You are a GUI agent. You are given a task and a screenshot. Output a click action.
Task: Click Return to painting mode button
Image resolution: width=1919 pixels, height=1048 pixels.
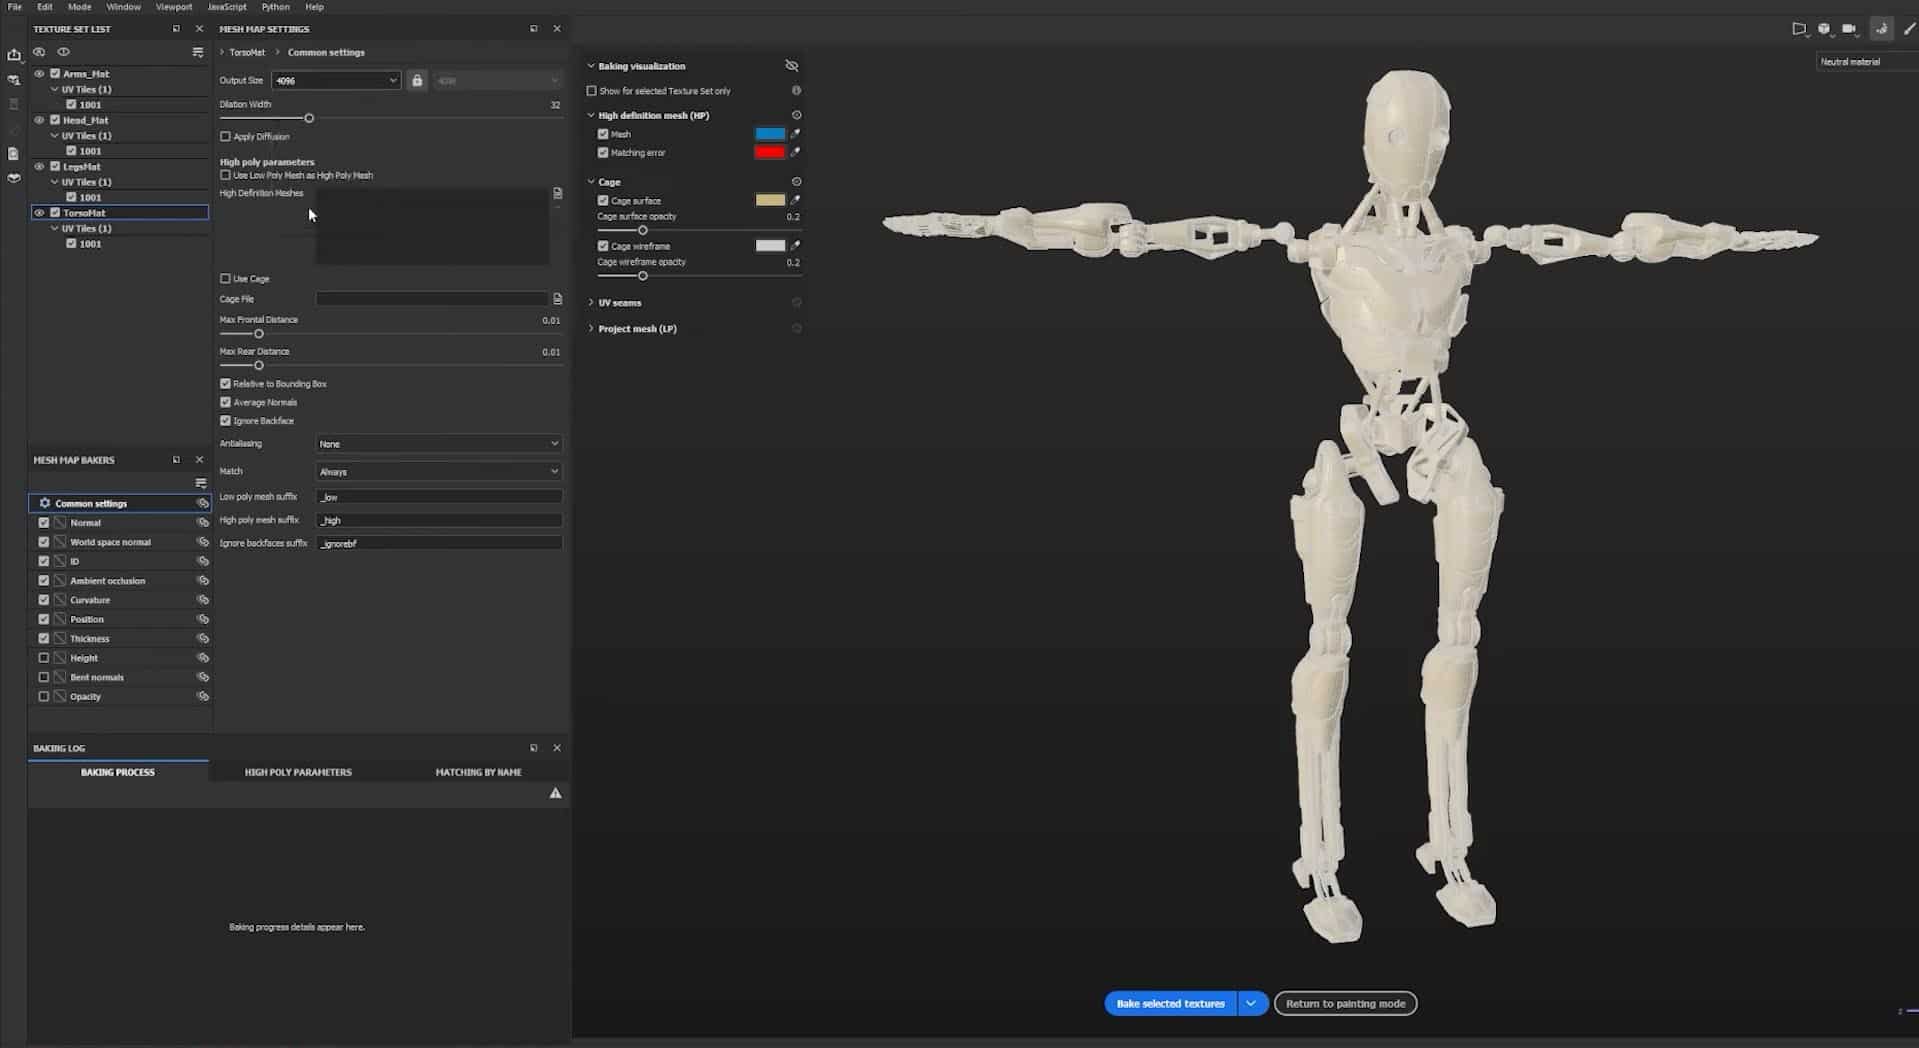click(1345, 1003)
